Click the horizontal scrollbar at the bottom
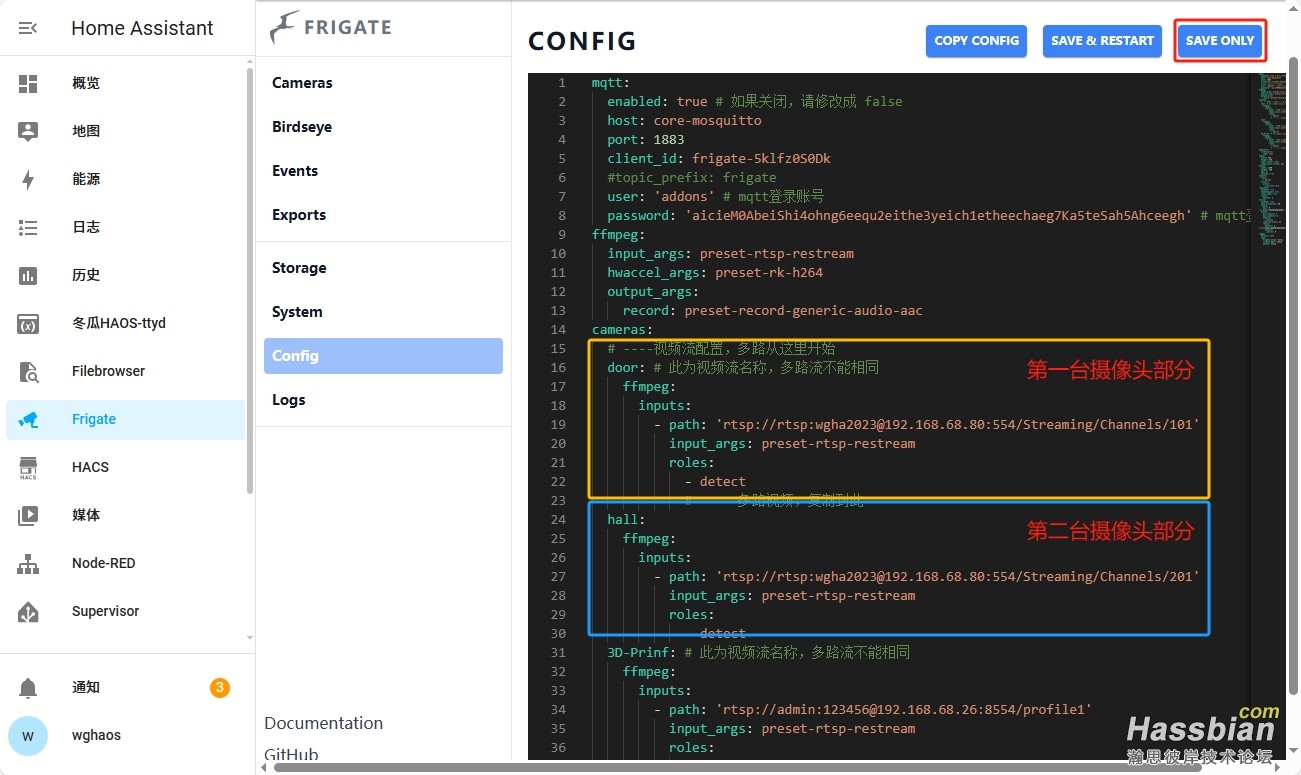Viewport: 1301px width, 775px height. click(x=740, y=767)
